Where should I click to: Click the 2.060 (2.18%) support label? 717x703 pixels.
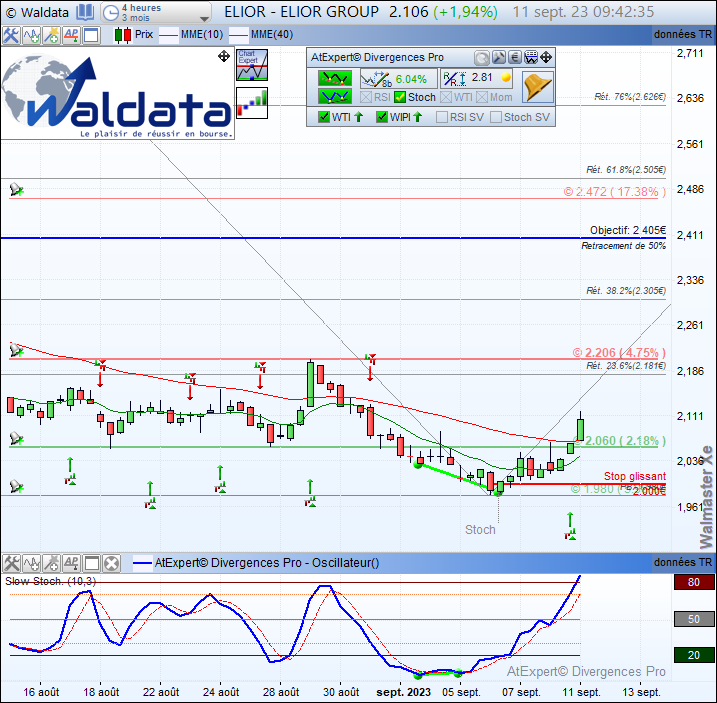[621, 441]
